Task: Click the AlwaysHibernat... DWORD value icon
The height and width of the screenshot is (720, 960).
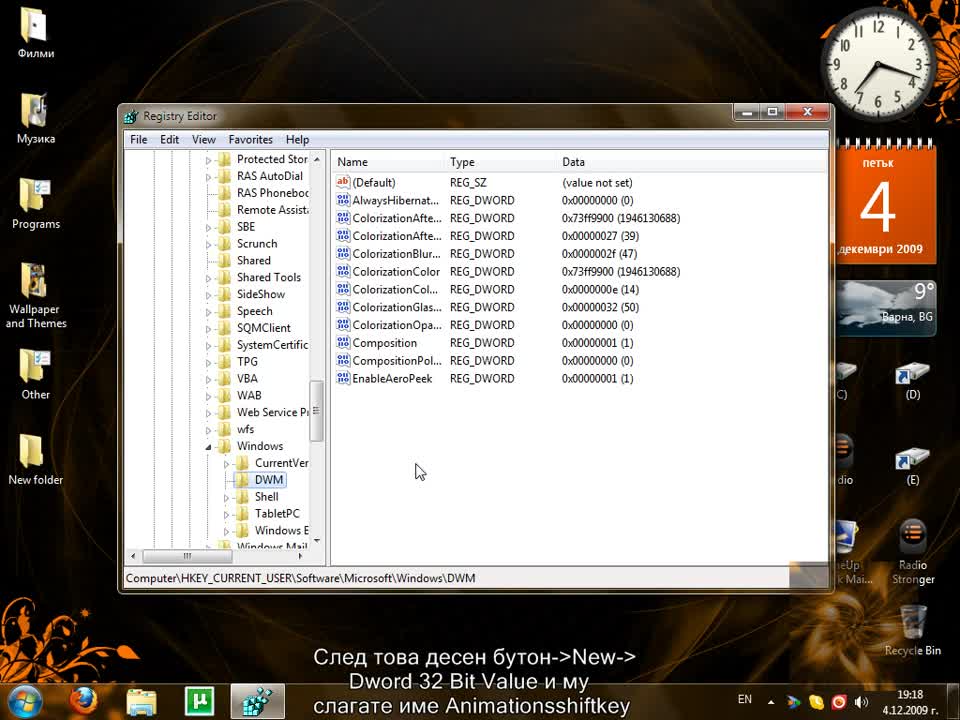Action: point(343,200)
